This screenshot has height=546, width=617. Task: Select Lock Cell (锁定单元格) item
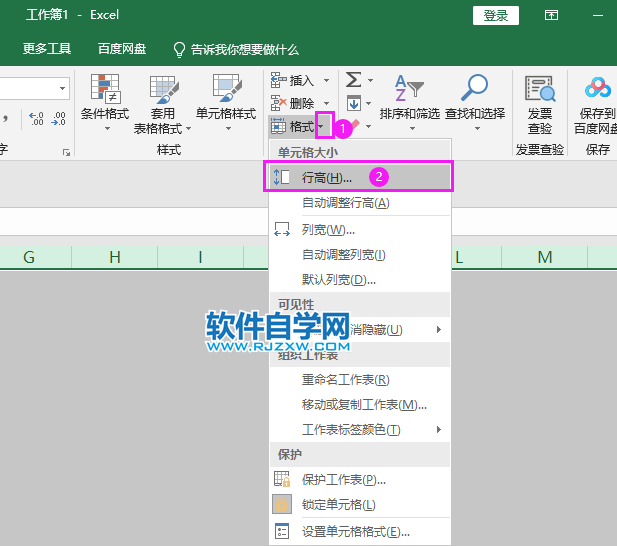point(360,504)
